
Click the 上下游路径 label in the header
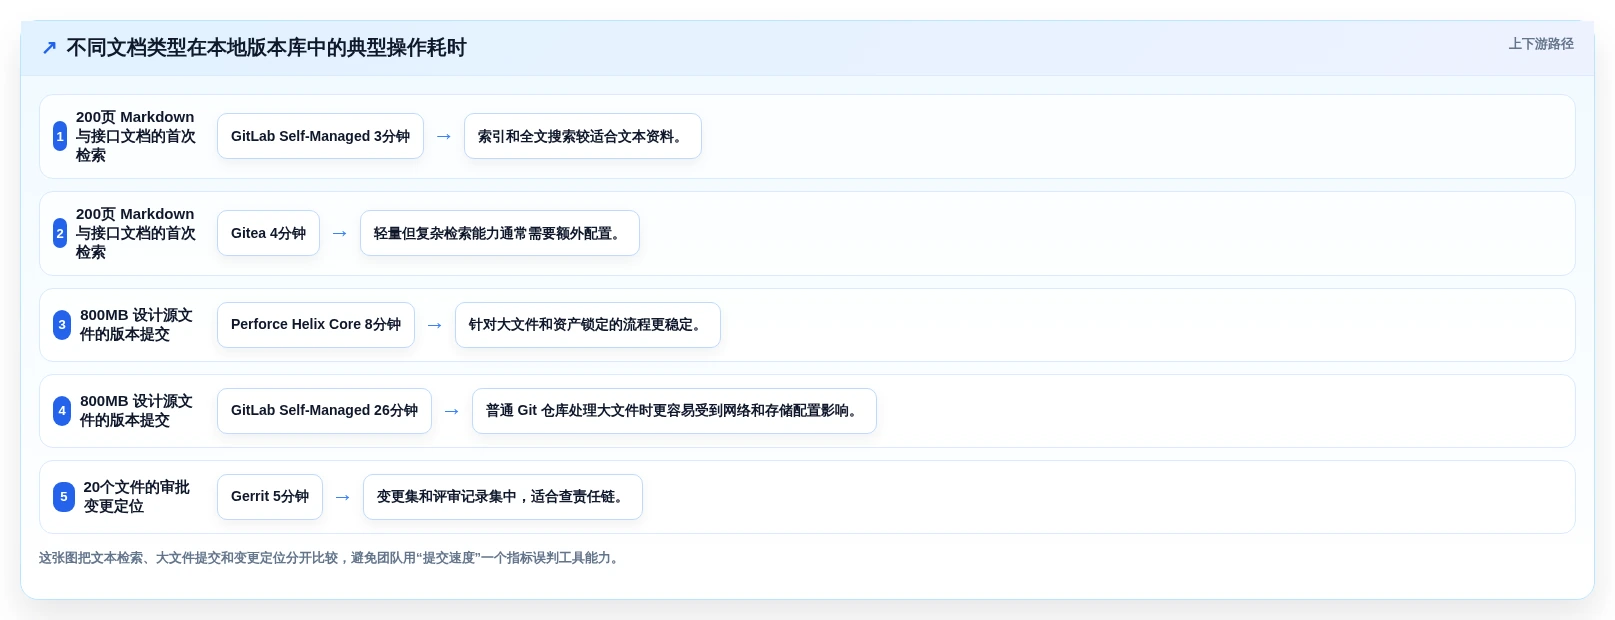pos(1541,44)
